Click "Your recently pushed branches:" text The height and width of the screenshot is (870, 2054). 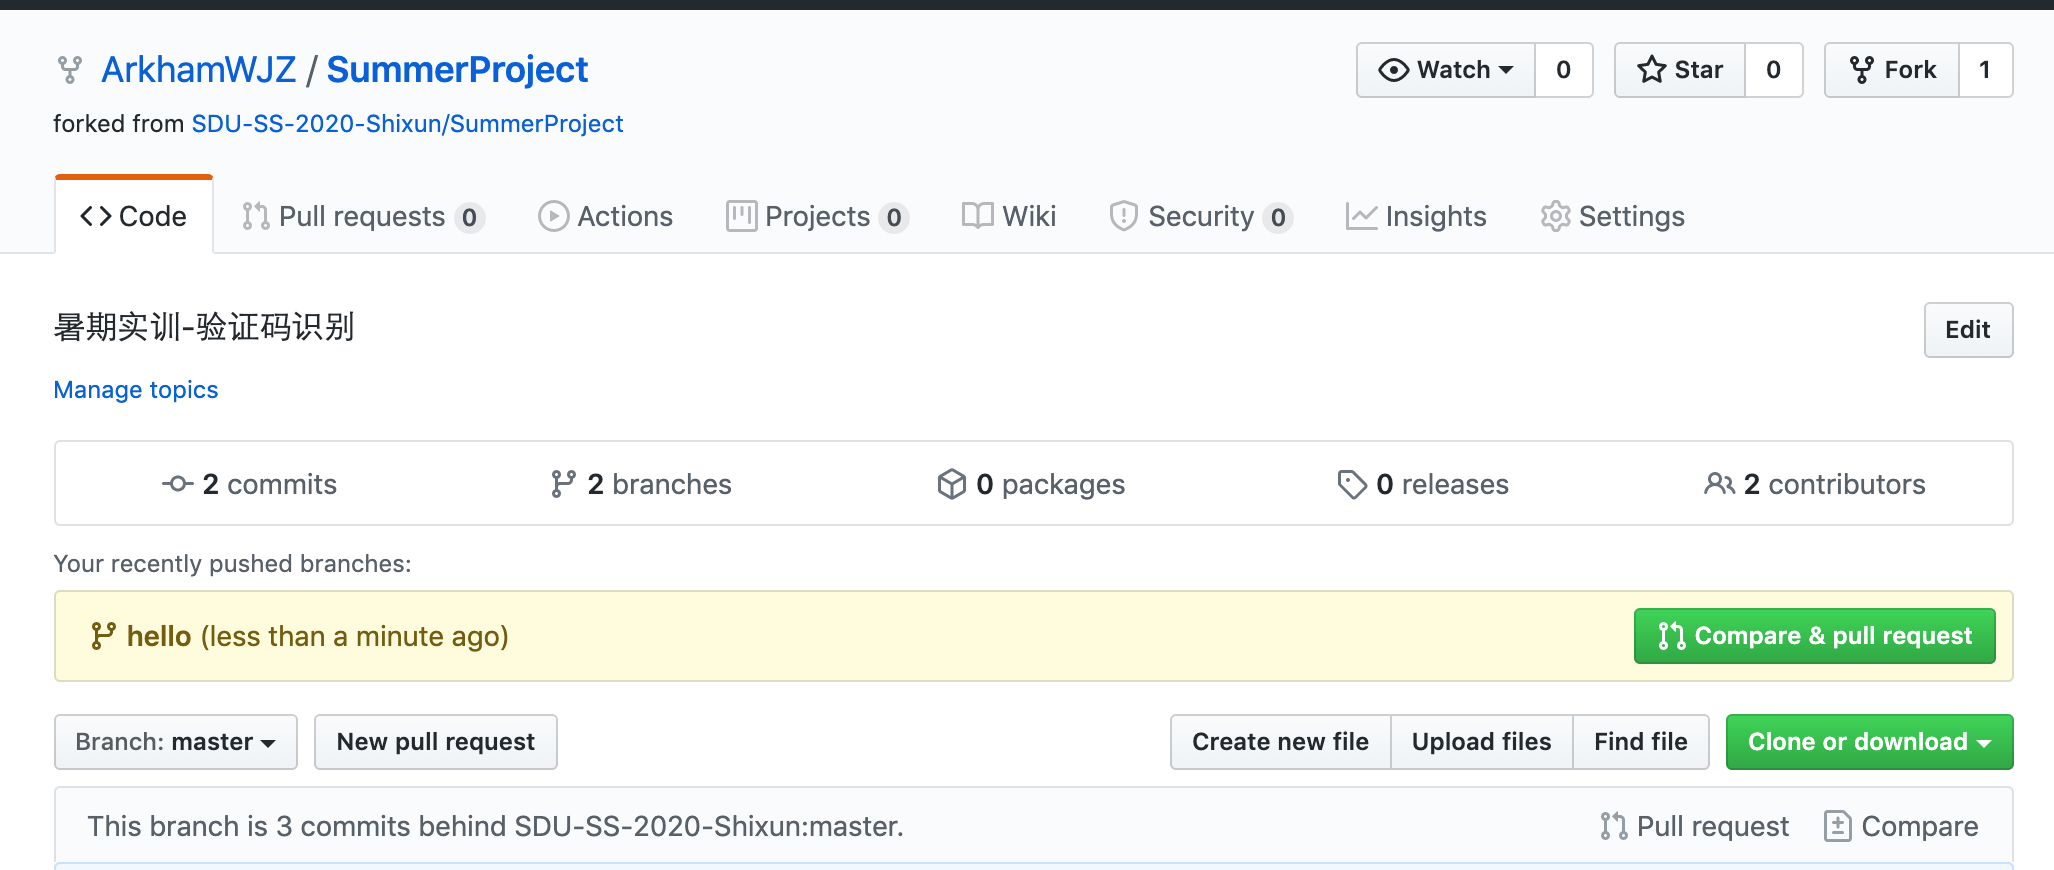[232, 564]
